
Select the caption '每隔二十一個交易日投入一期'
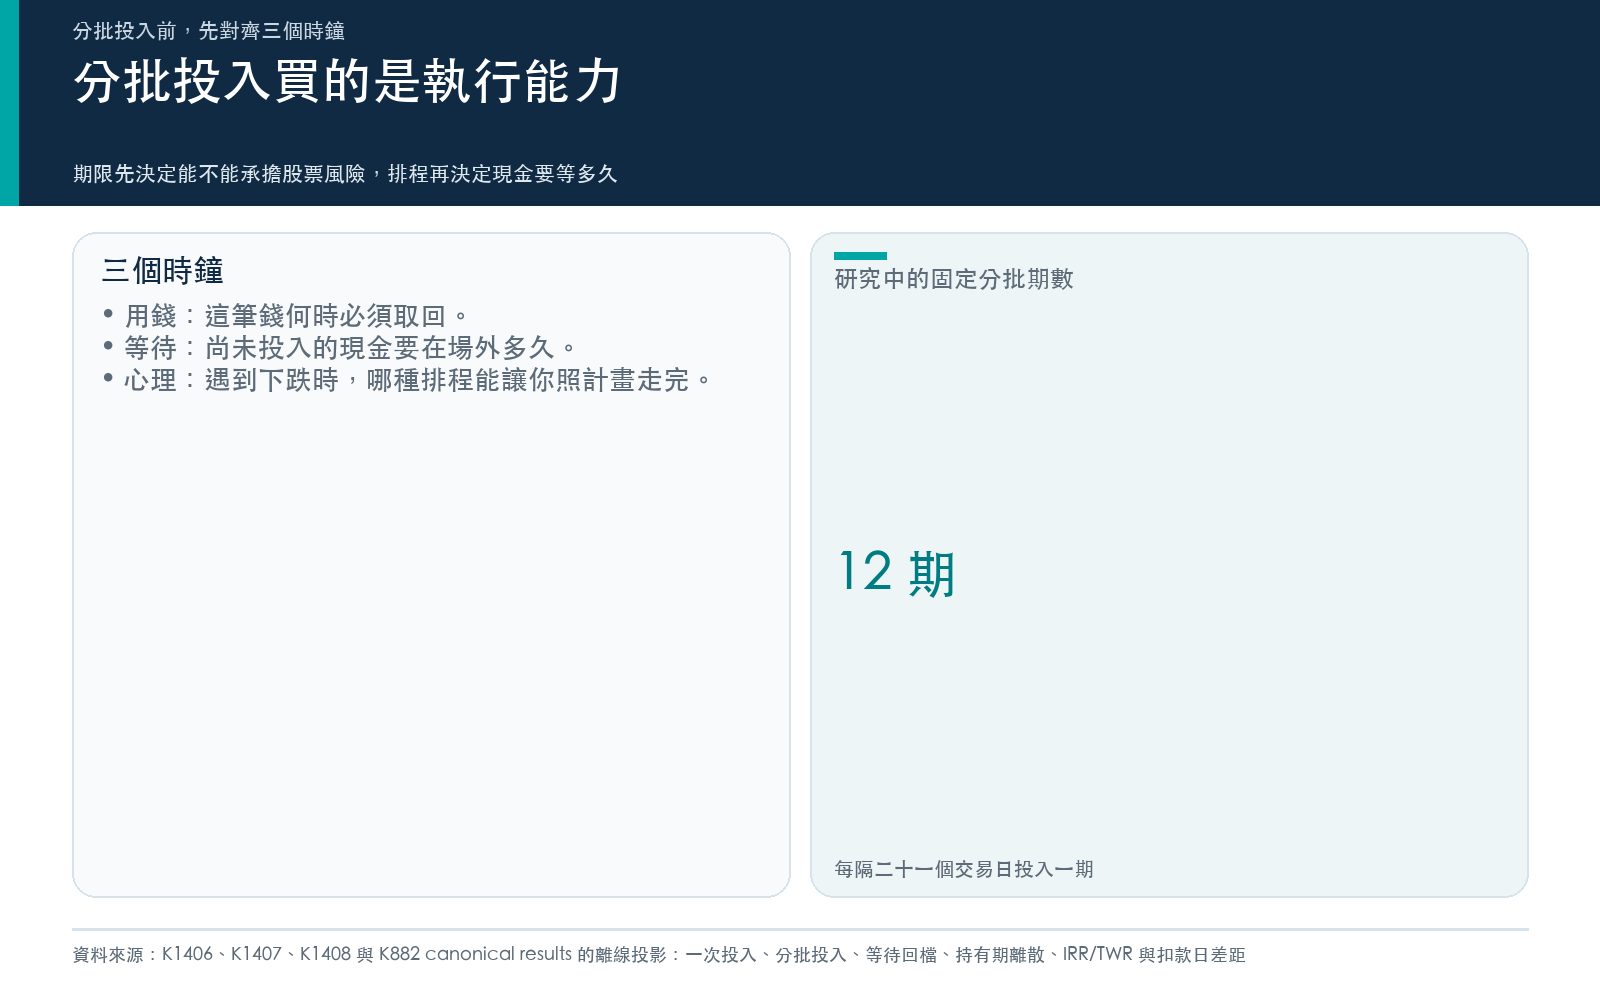tap(964, 869)
